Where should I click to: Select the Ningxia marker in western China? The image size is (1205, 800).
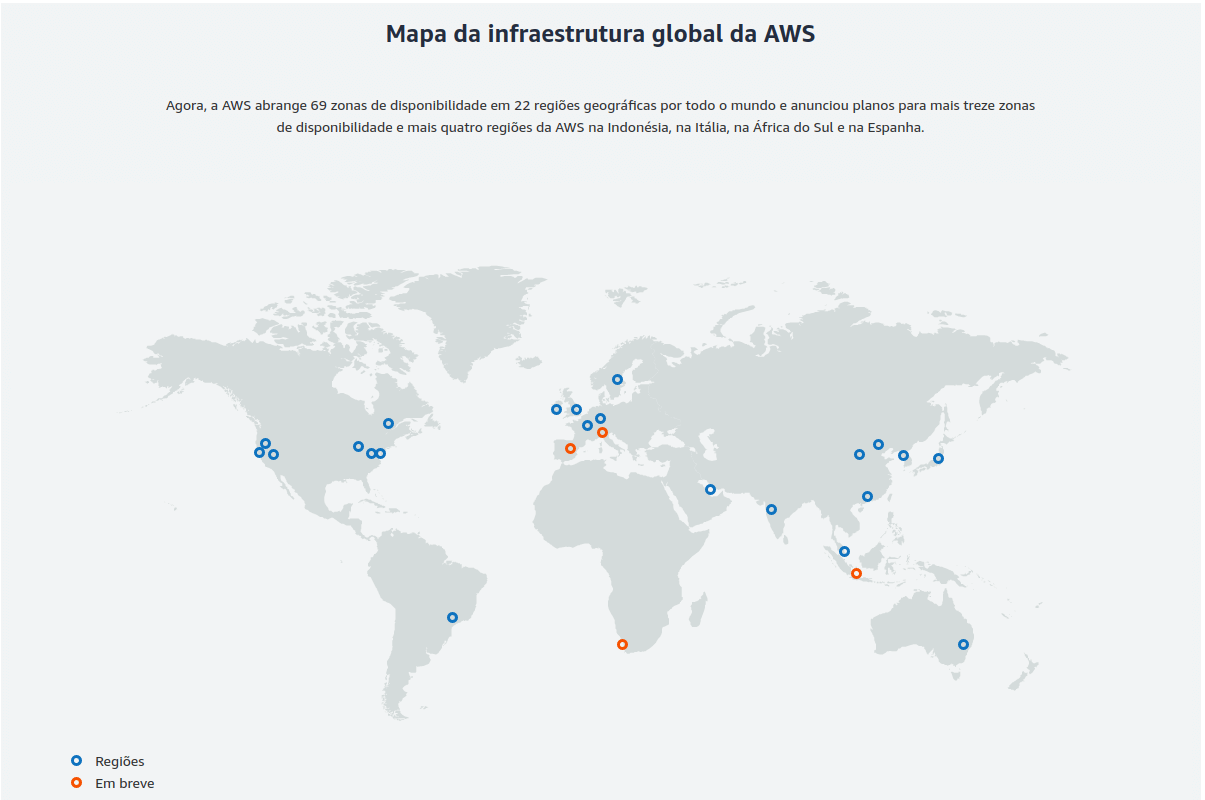[859, 454]
